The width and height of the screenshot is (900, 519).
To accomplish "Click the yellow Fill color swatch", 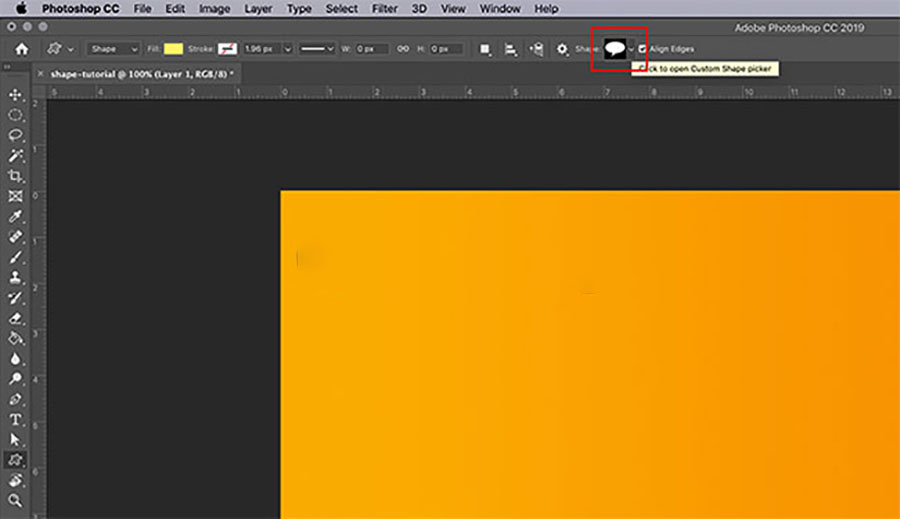I will pyautogui.click(x=173, y=49).
